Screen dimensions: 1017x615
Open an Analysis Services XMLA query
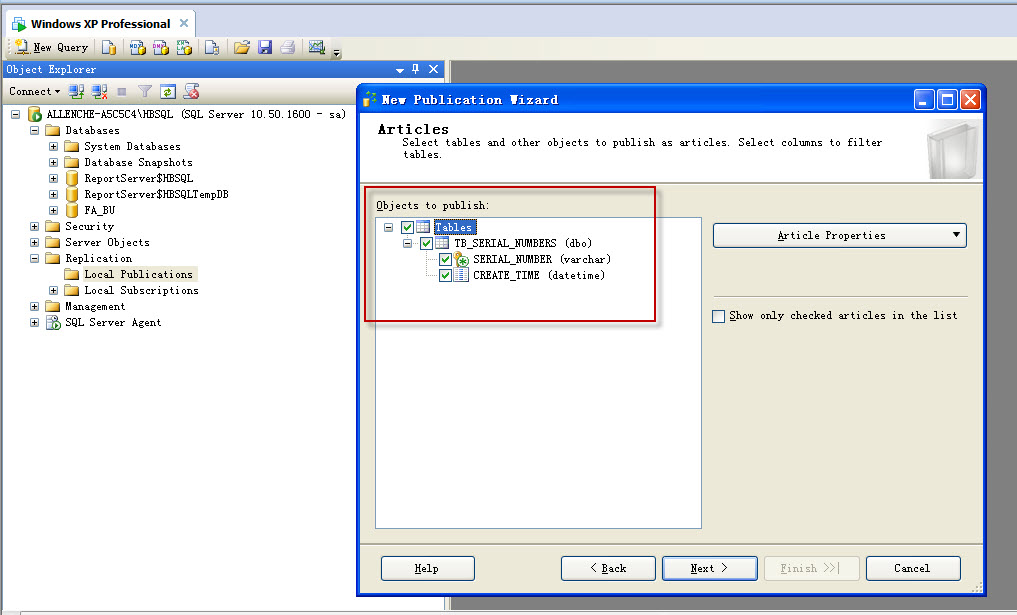coord(184,47)
